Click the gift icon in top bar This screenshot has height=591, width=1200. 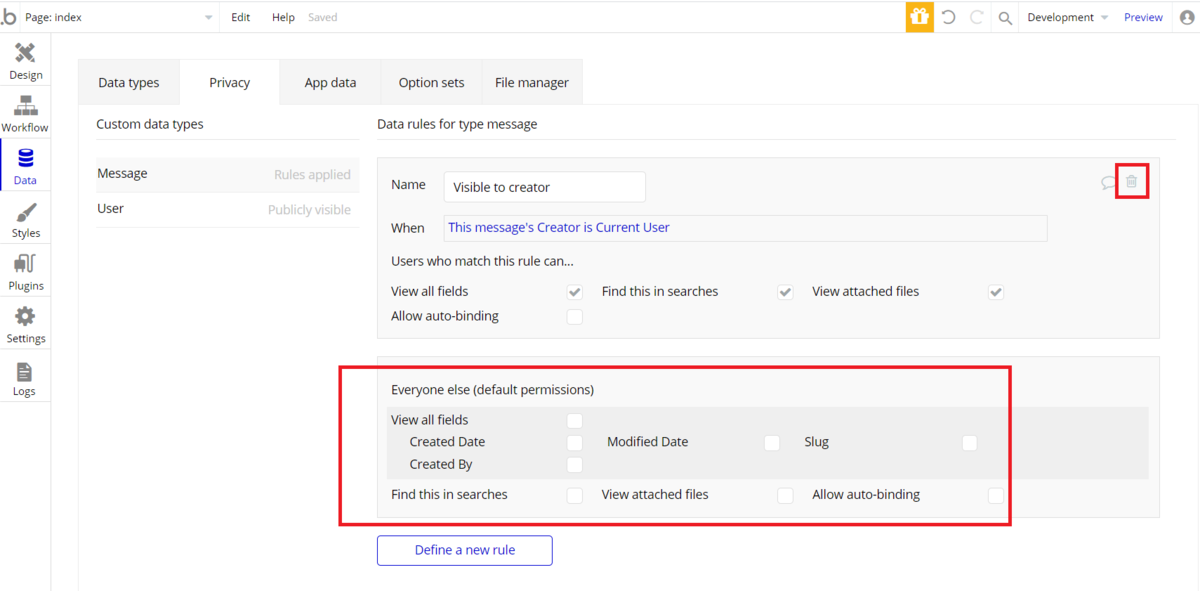pos(919,17)
